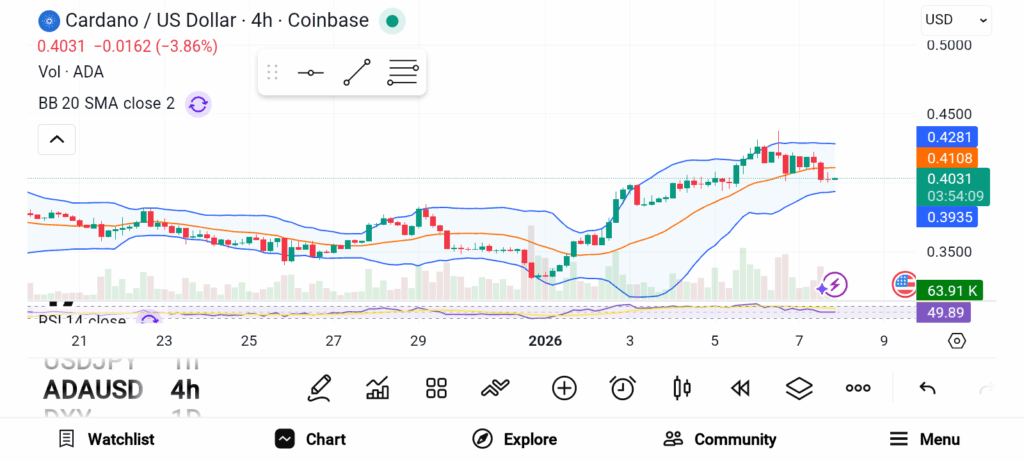Open the more options ellipsis menu
1024x461 pixels.
coord(857,388)
